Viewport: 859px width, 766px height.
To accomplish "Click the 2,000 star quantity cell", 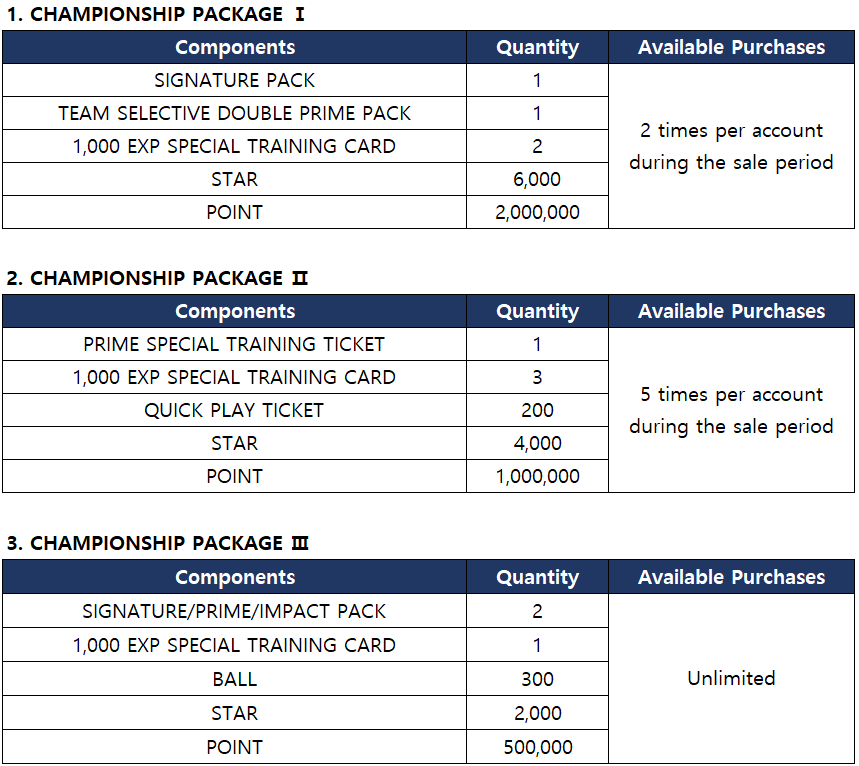I will [x=537, y=713].
